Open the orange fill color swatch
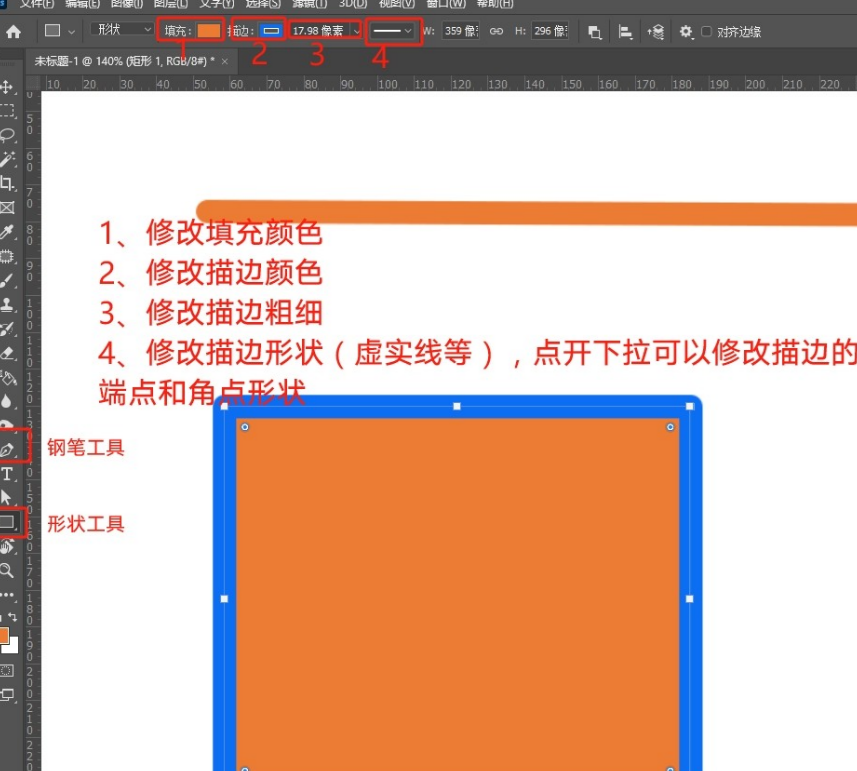 (208, 31)
